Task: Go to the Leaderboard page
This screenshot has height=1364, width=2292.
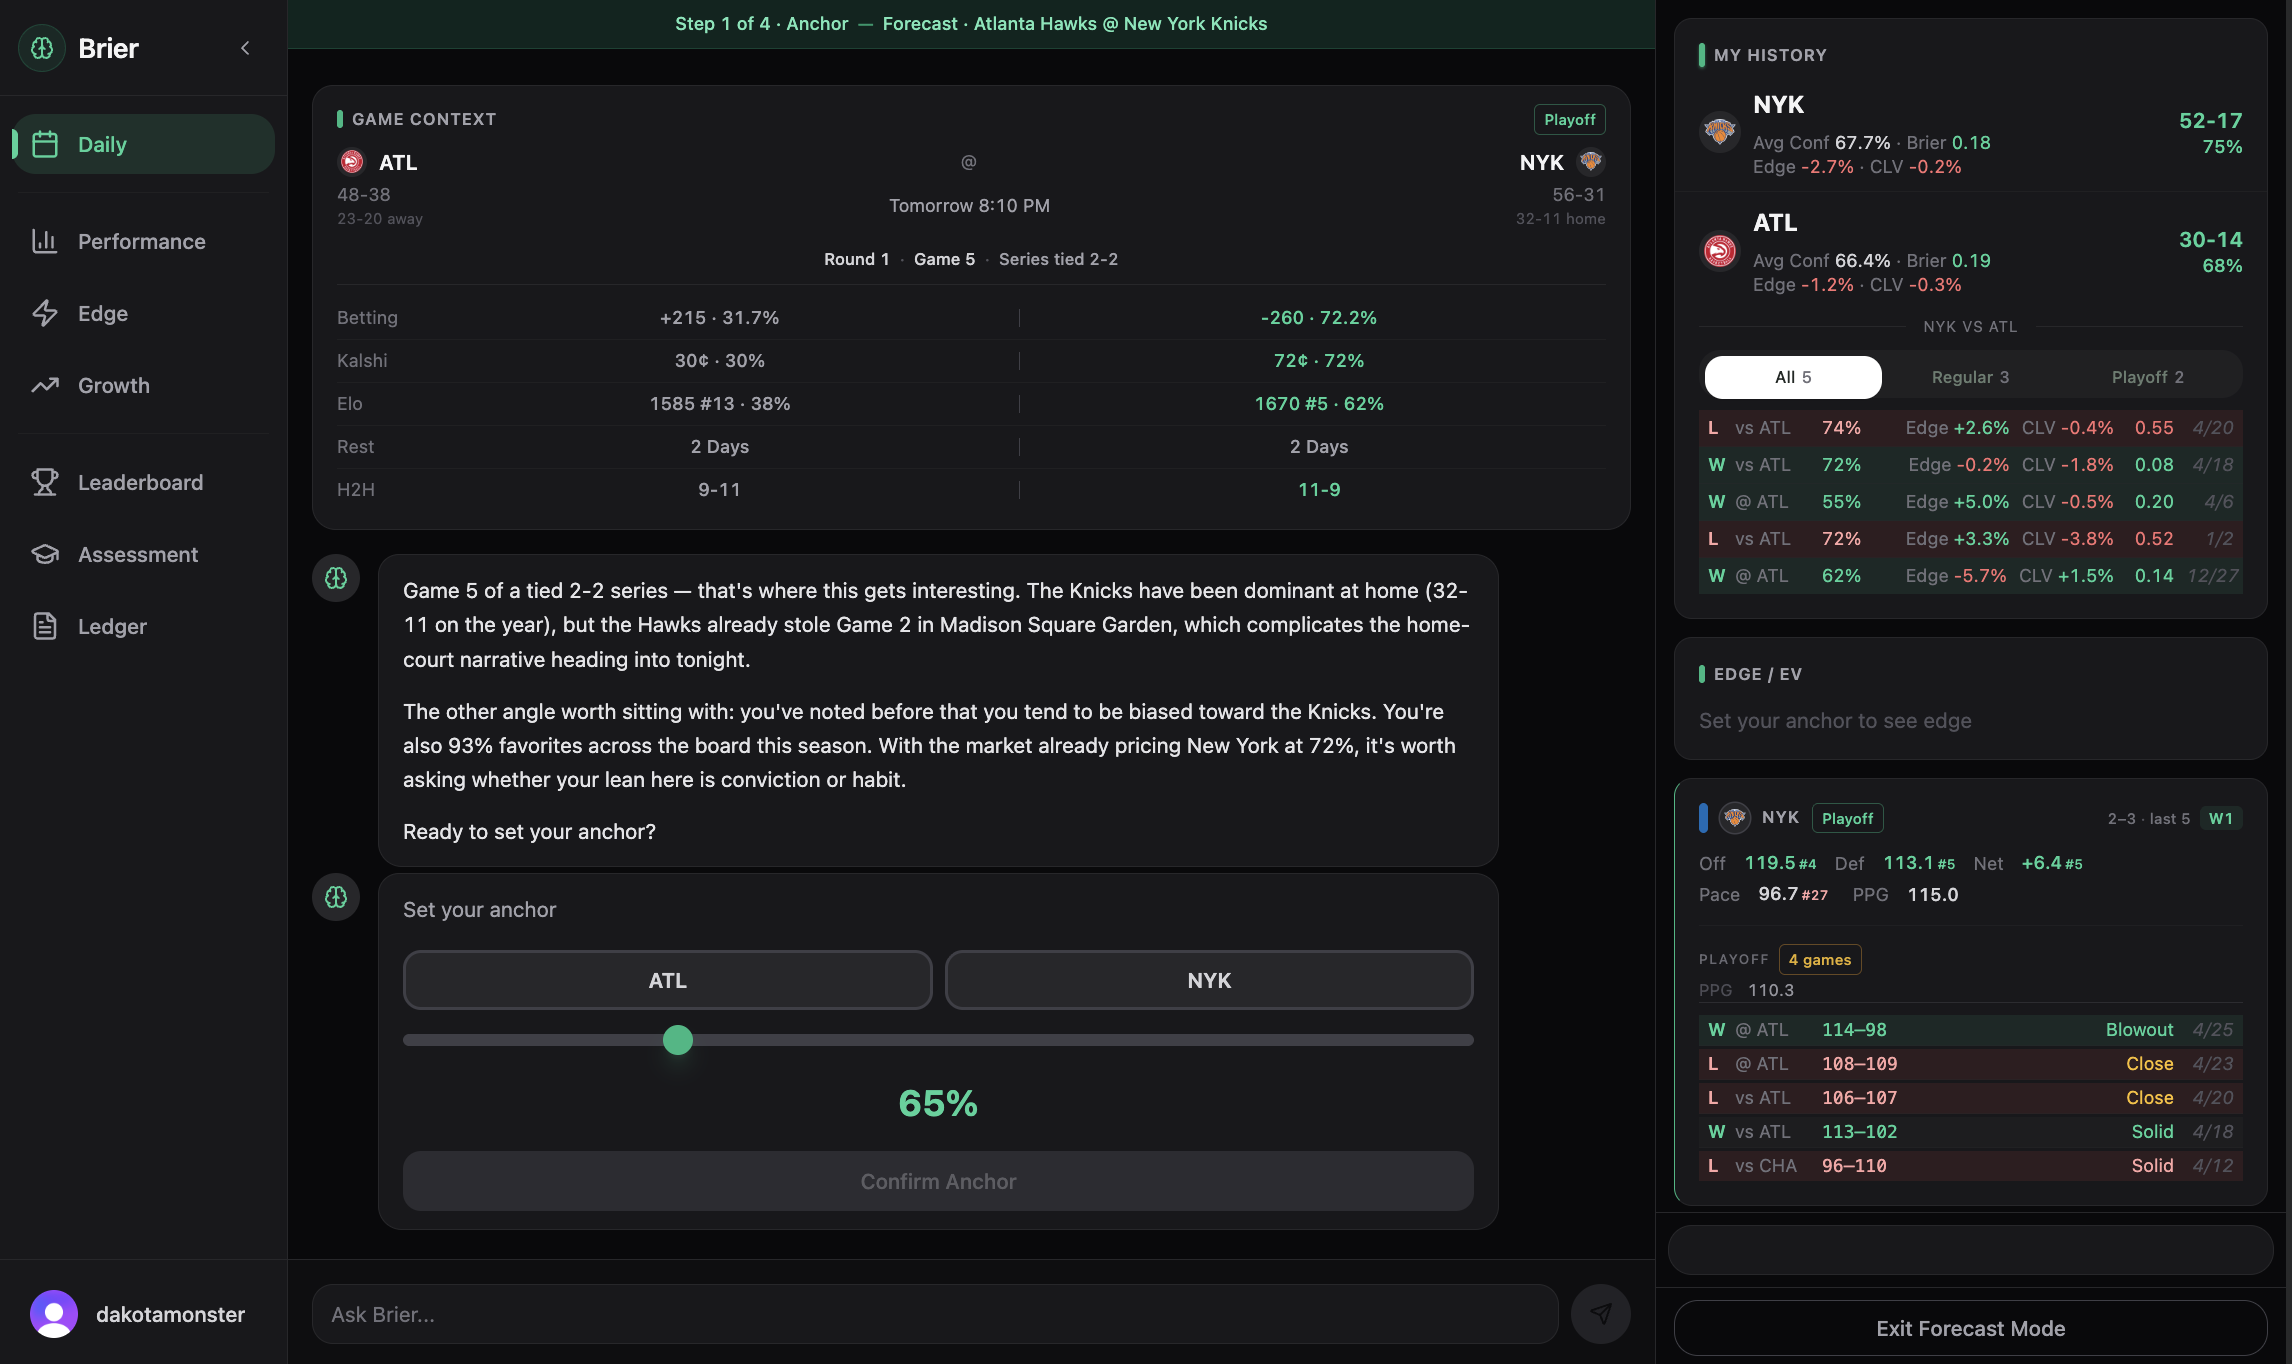Action: coord(143,482)
